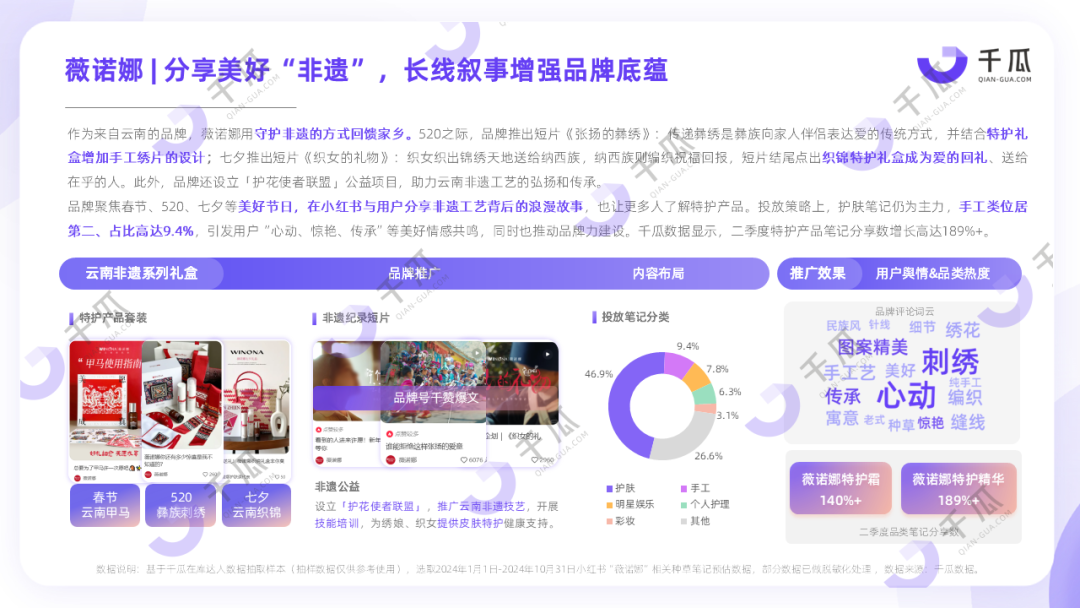This screenshot has width=1080, height=608.
Task: Click the 26.6% donut chart label
Action: (709, 456)
